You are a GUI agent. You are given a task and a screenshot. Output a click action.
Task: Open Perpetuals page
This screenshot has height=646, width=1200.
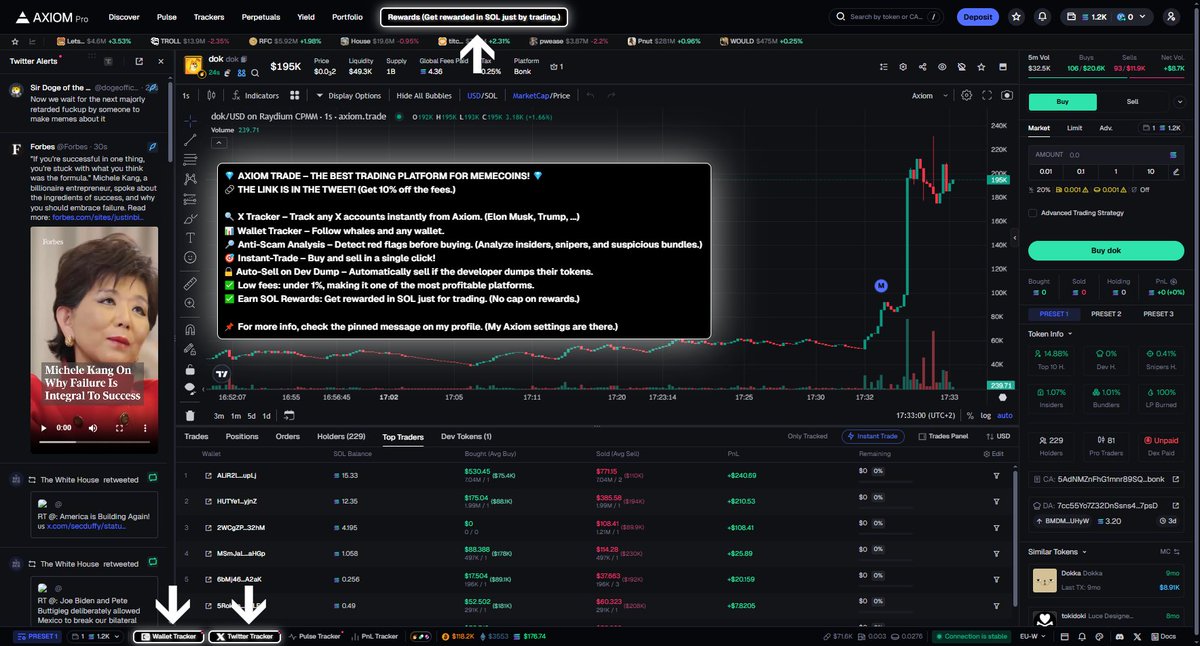coord(261,17)
